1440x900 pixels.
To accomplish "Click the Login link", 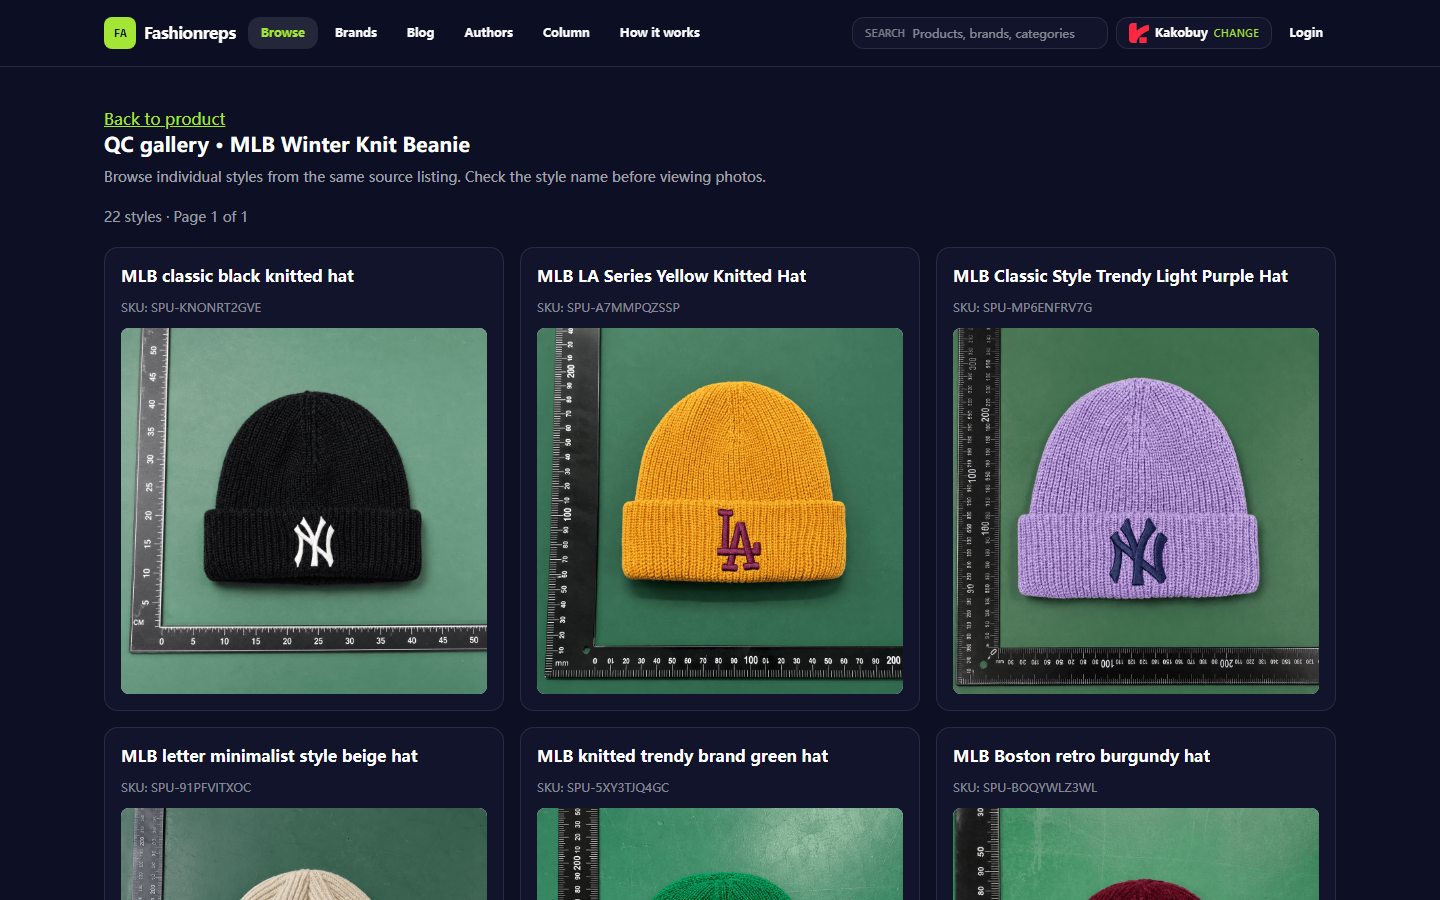I will pos(1306,33).
